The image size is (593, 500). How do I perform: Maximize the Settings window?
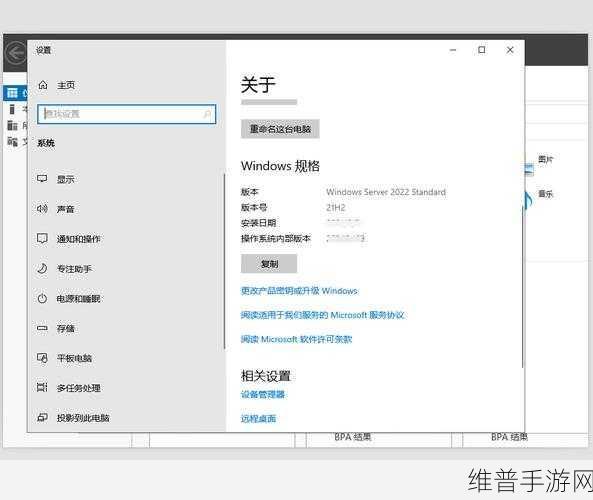click(x=482, y=50)
